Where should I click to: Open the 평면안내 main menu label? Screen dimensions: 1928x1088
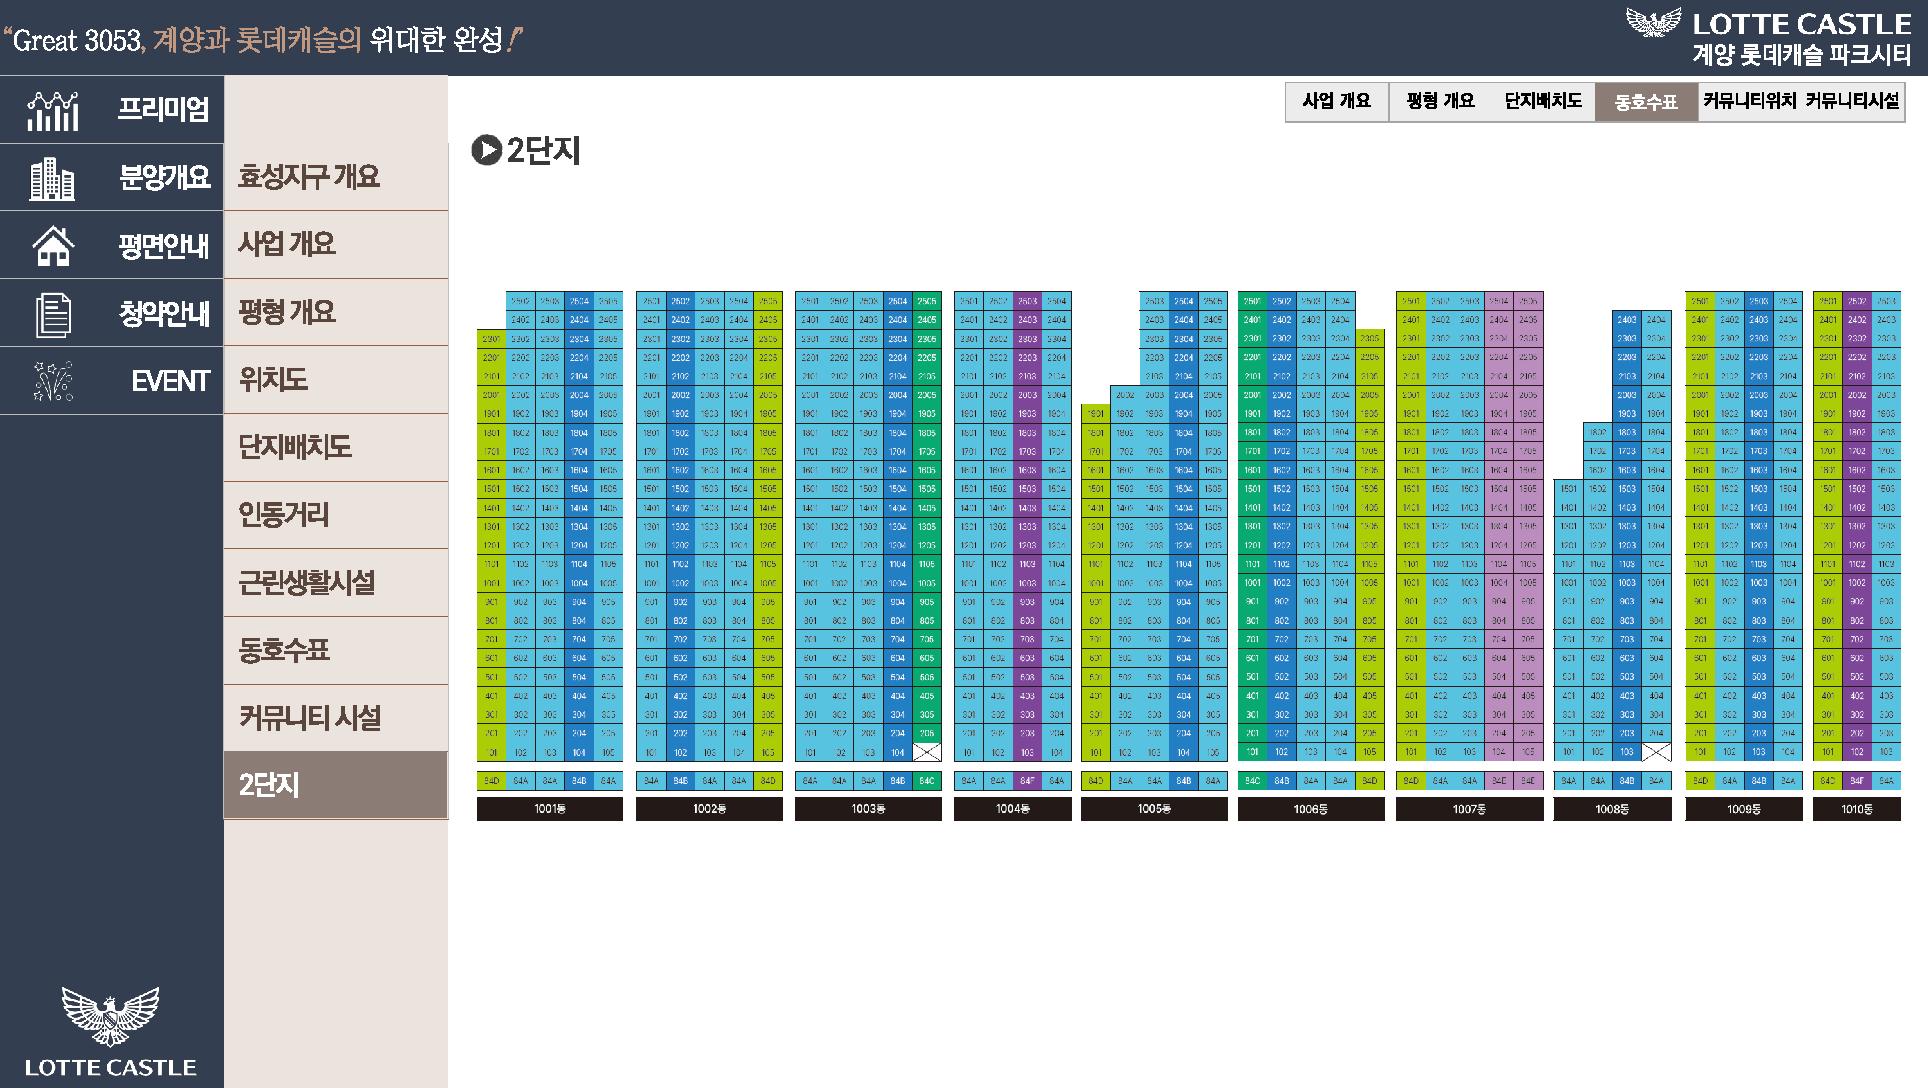164,246
